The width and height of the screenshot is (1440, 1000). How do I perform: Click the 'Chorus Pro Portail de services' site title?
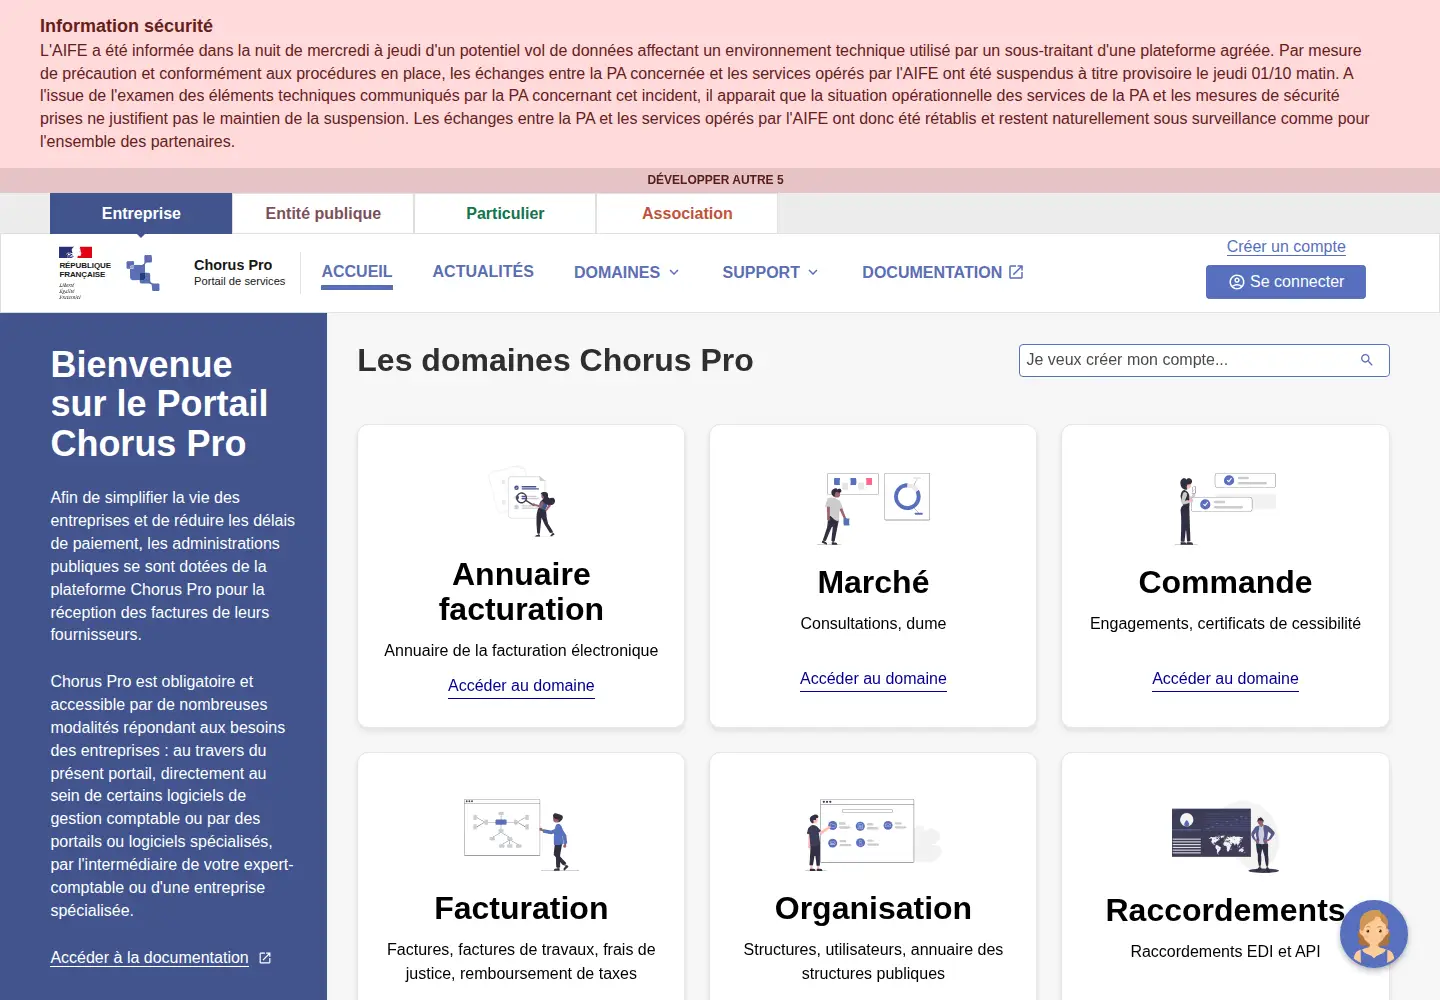coord(239,272)
